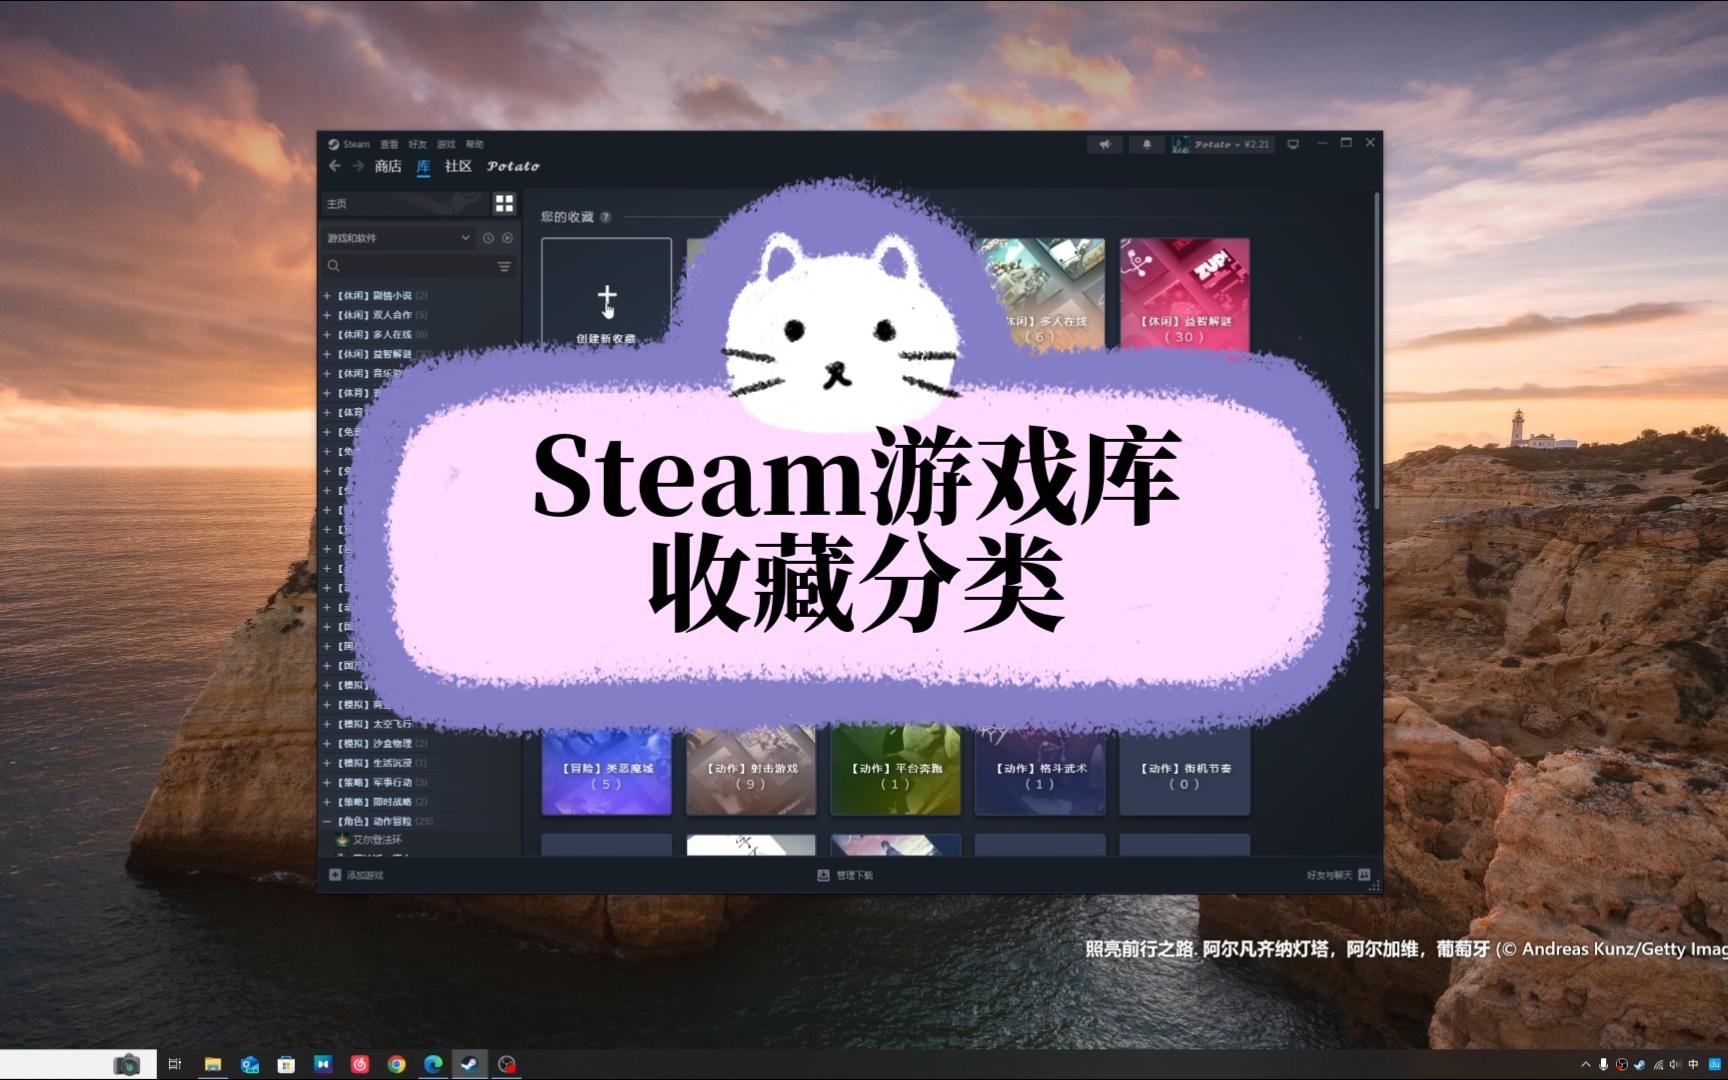1728x1080 pixels.
Task: Expand 【休闲】双人合作 collection
Action: coord(327,315)
